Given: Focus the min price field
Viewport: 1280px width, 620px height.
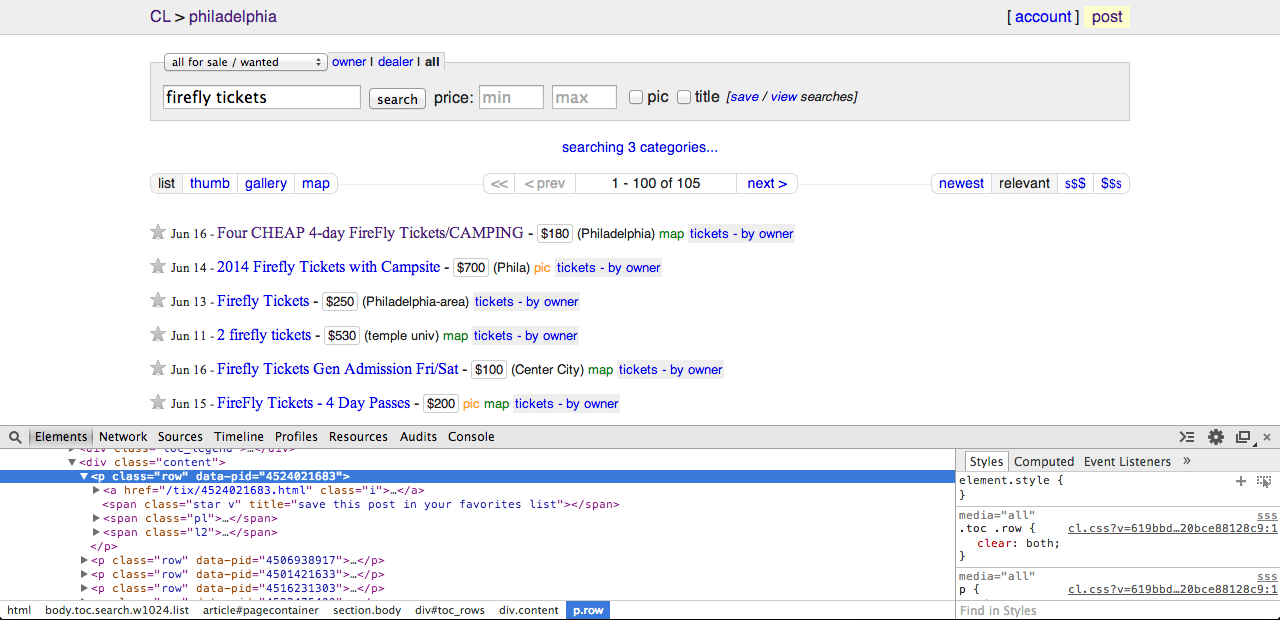Looking at the screenshot, I should pos(512,97).
